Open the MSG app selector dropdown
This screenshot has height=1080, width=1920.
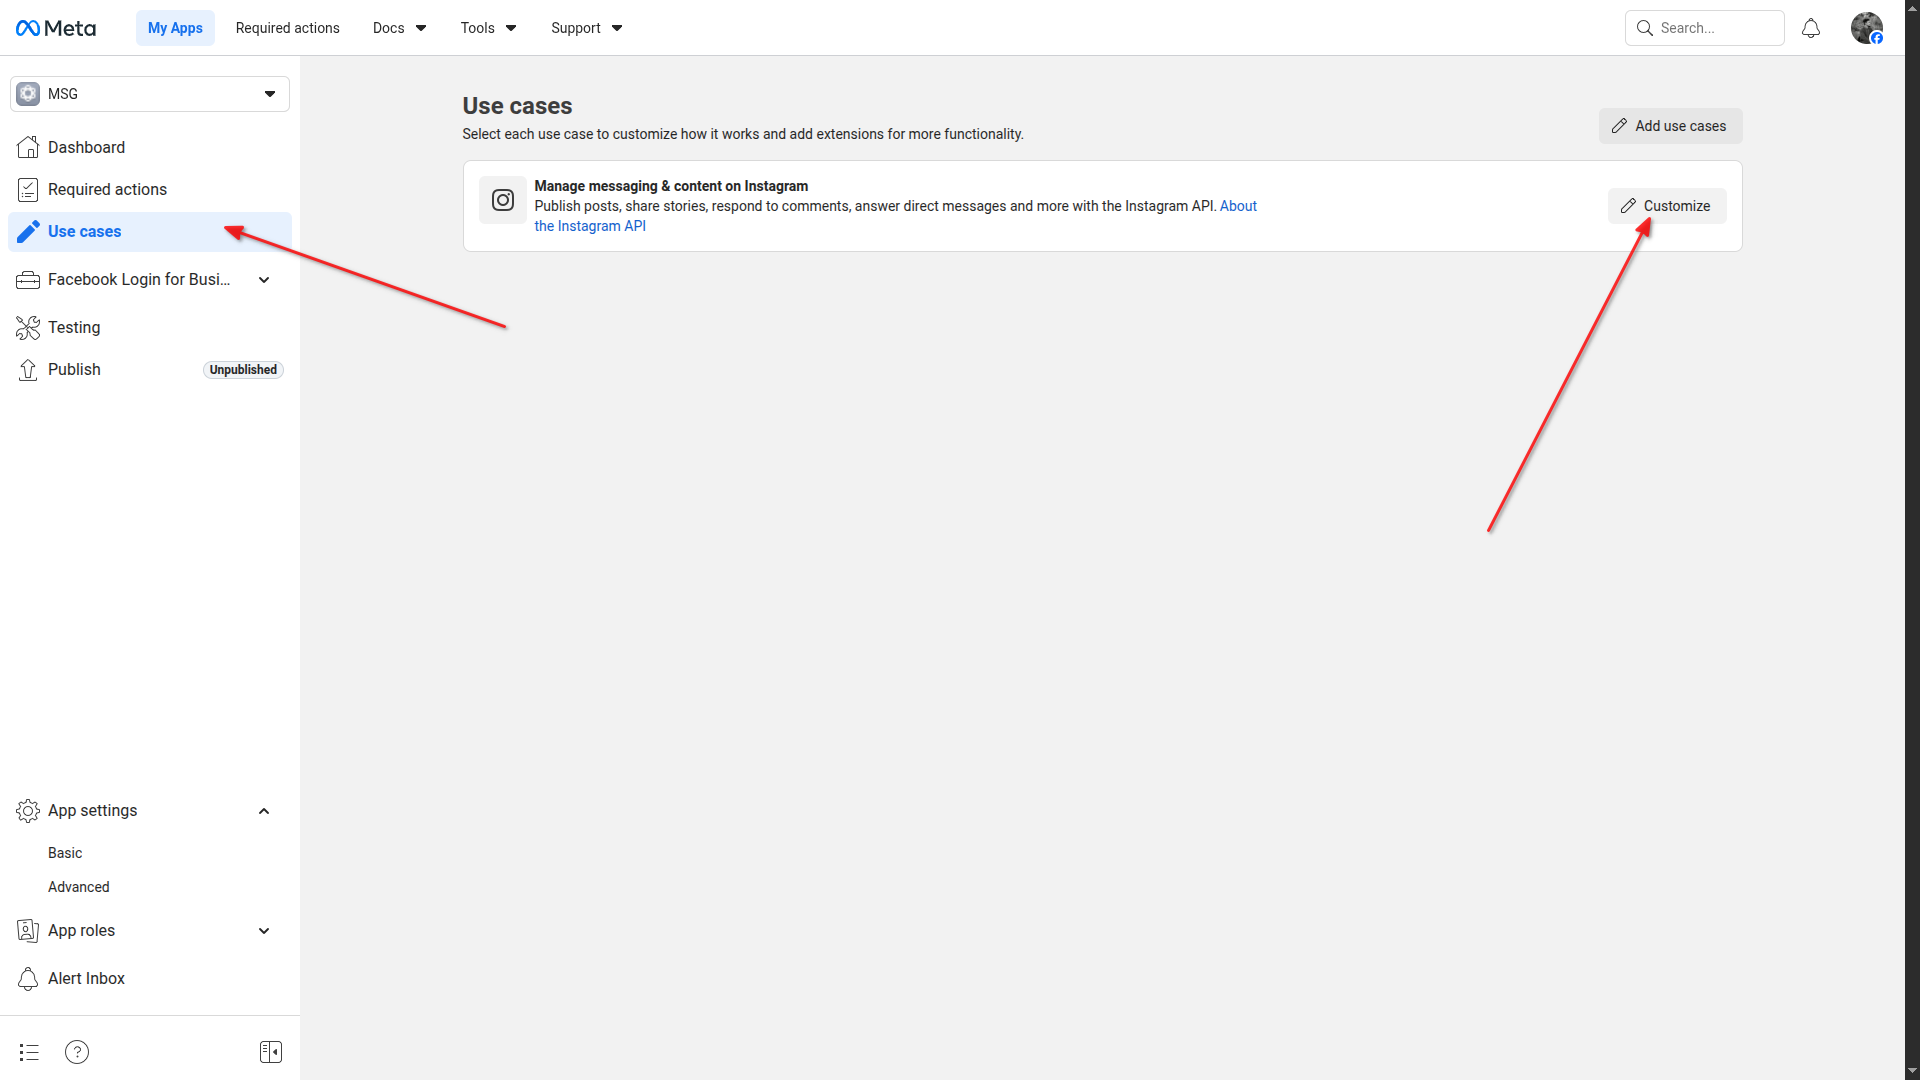[150, 94]
